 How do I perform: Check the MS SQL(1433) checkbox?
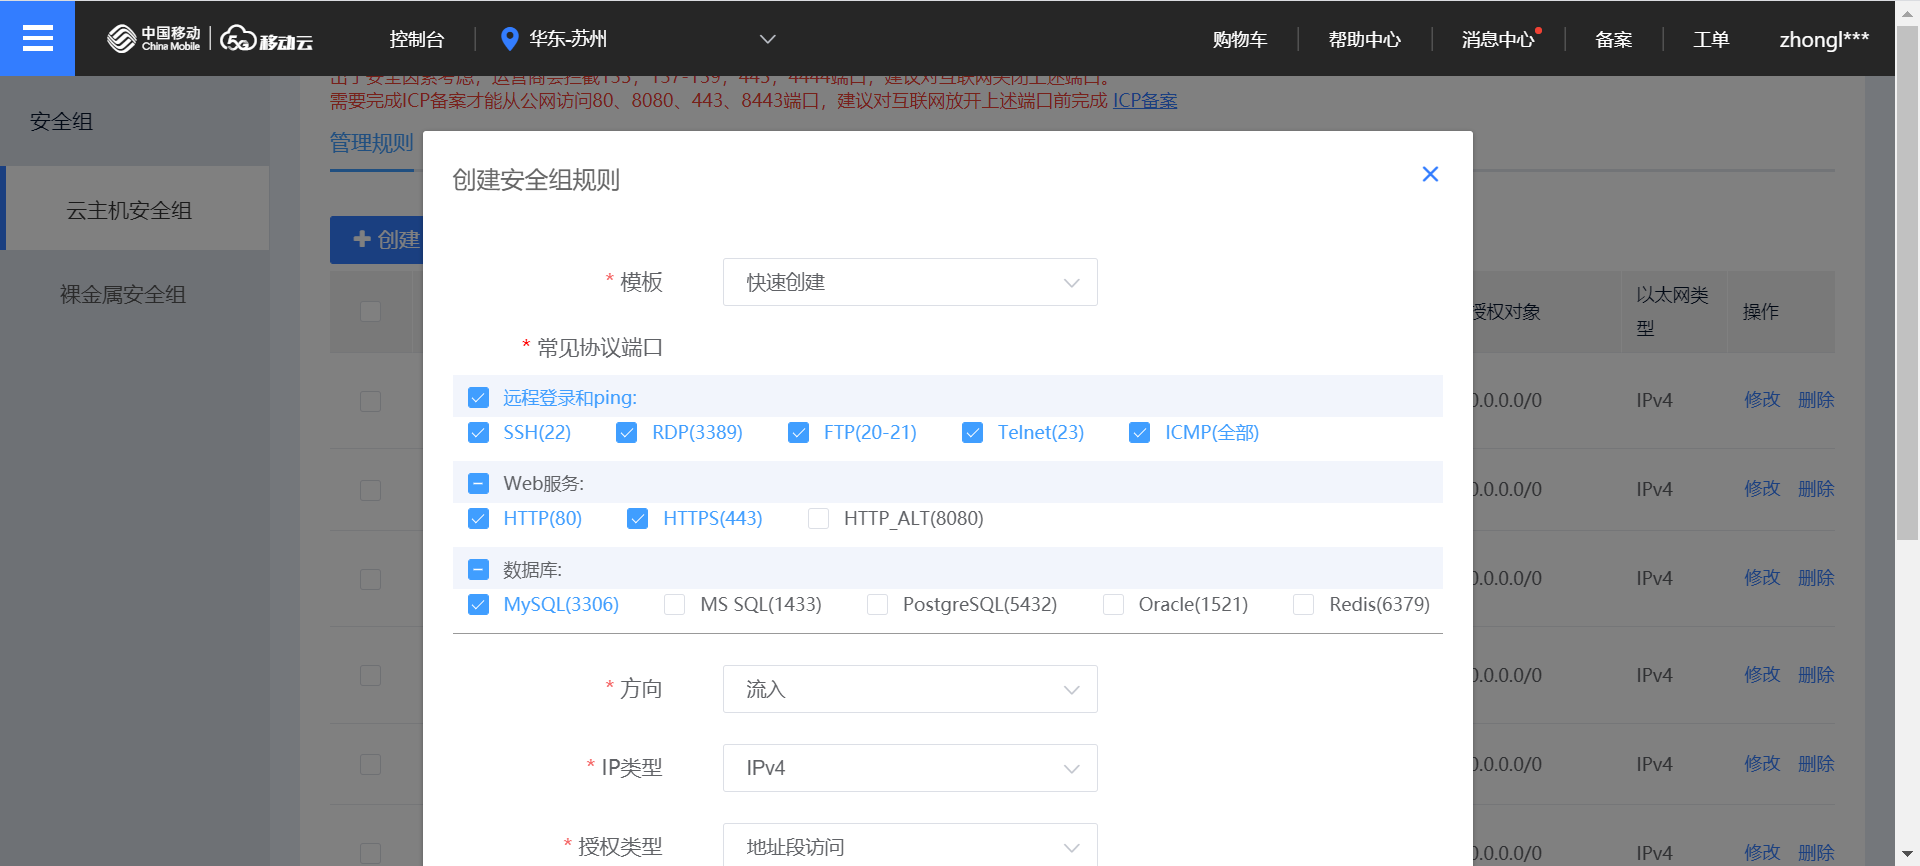[675, 604]
